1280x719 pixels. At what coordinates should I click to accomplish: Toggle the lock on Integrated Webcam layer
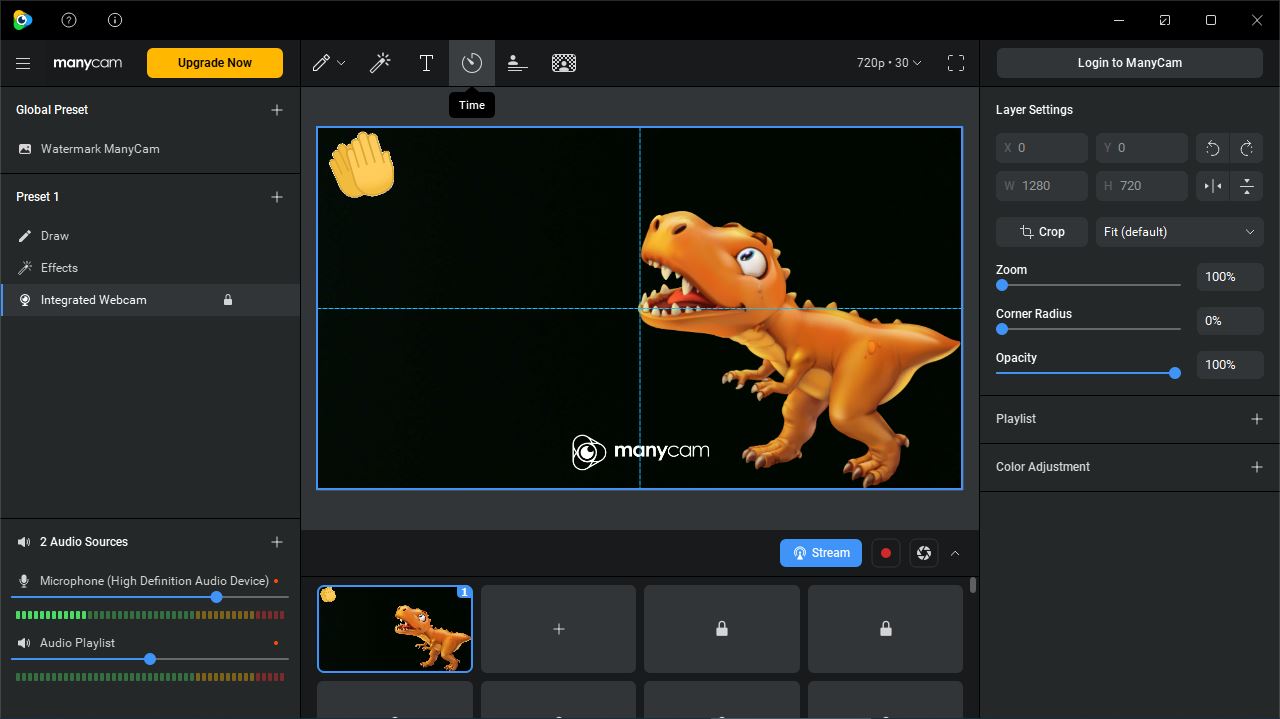pyautogui.click(x=228, y=300)
